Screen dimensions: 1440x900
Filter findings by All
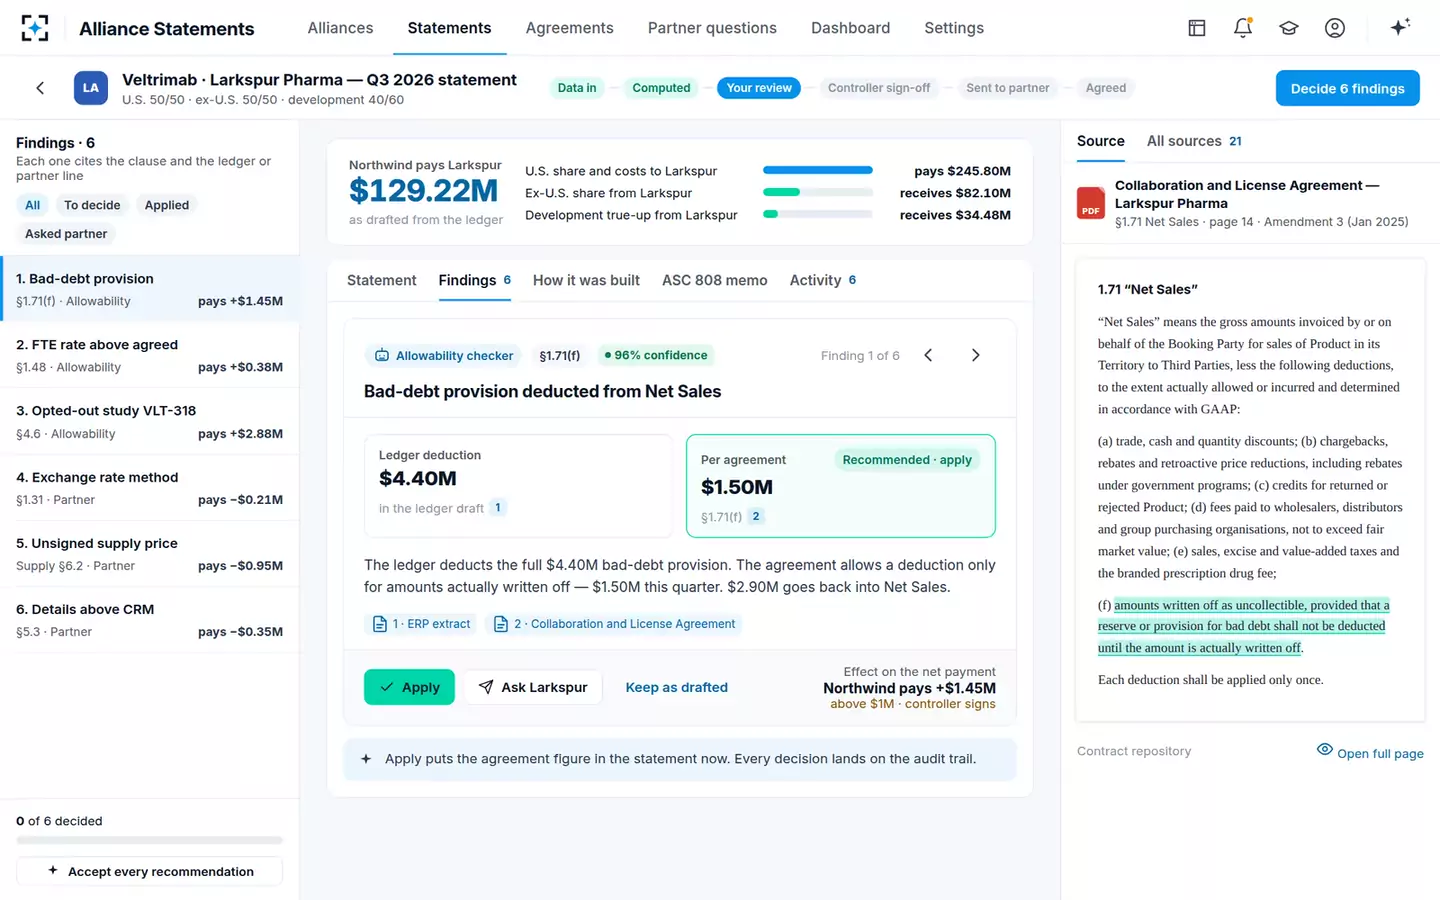pos(33,205)
